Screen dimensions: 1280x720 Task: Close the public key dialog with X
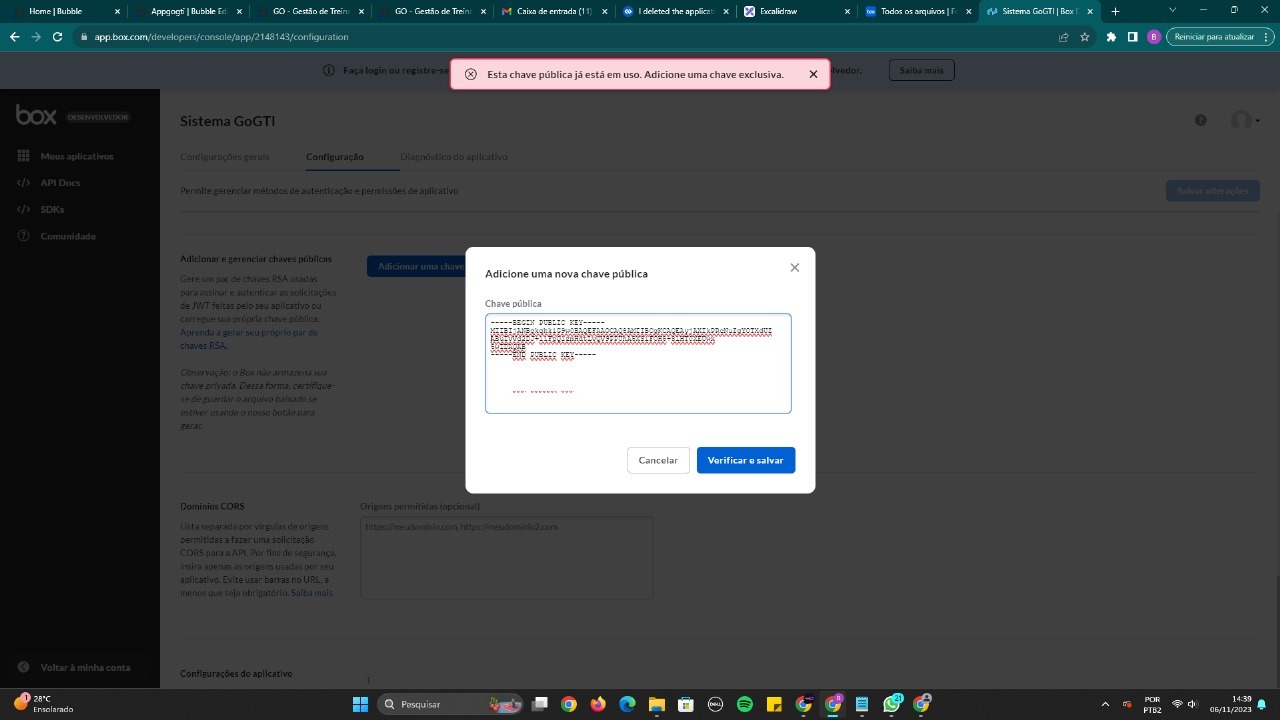coord(795,267)
